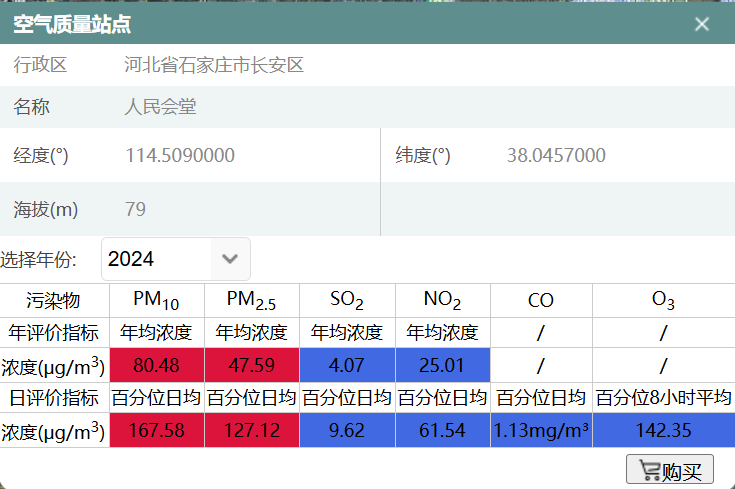This screenshot has width=735, height=489.
Task: Close the 空气质量站点 dialog
Action: click(x=702, y=24)
